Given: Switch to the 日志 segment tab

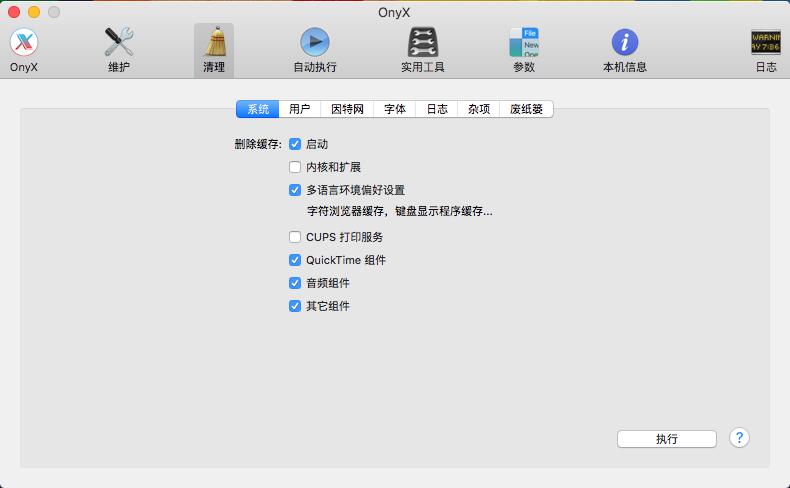Looking at the screenshot, I should point(436,109).
